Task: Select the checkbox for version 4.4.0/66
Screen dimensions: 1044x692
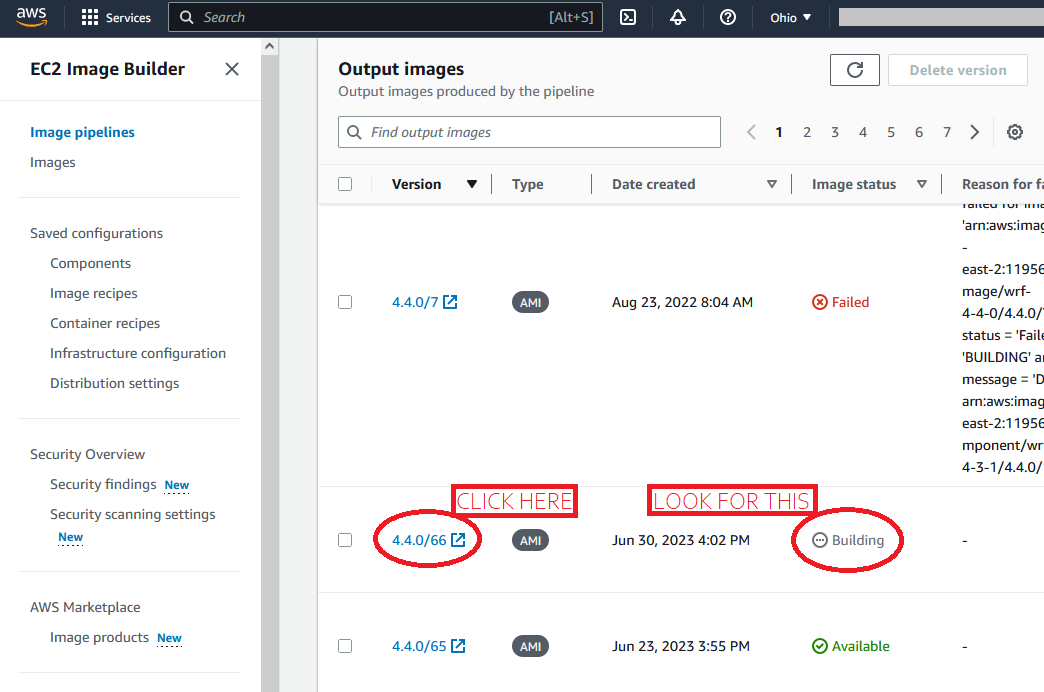Action: tap(345, 539)
